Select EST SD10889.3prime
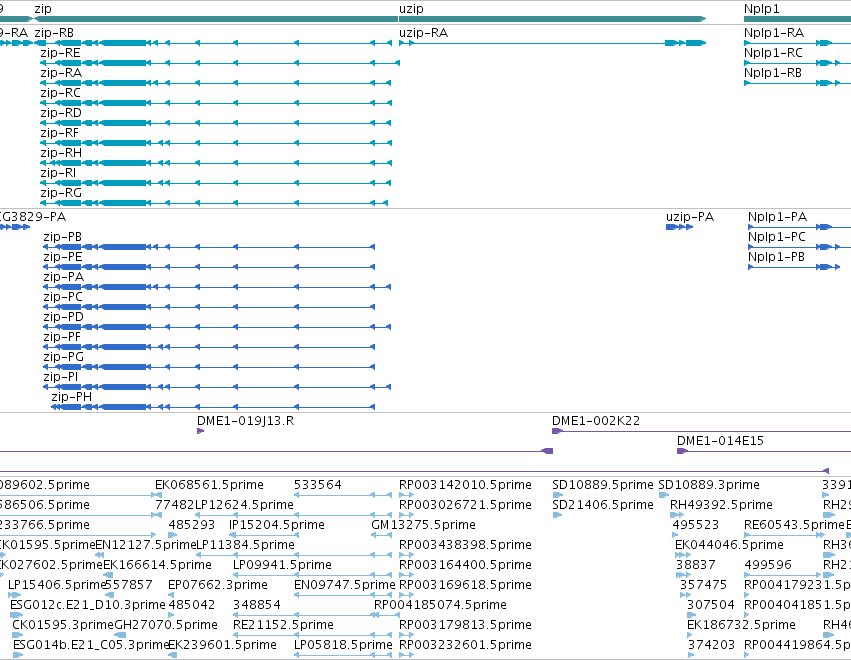Image resolution: width=851 pixels, height=660 pixels. (x=709, y=485)
